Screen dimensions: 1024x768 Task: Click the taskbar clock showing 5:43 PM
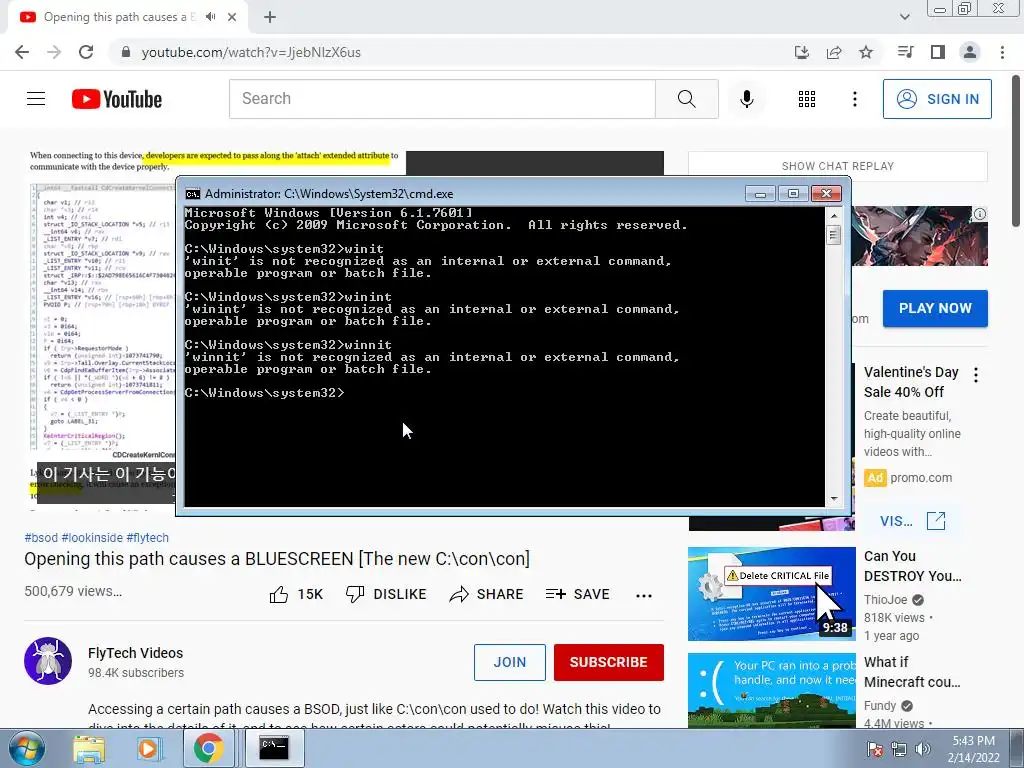[x=973, y=748]
